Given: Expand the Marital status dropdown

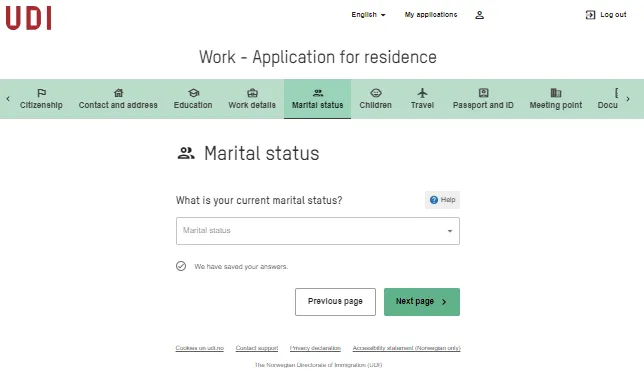Looking at the screenshot, I should [x=317, y=231].
